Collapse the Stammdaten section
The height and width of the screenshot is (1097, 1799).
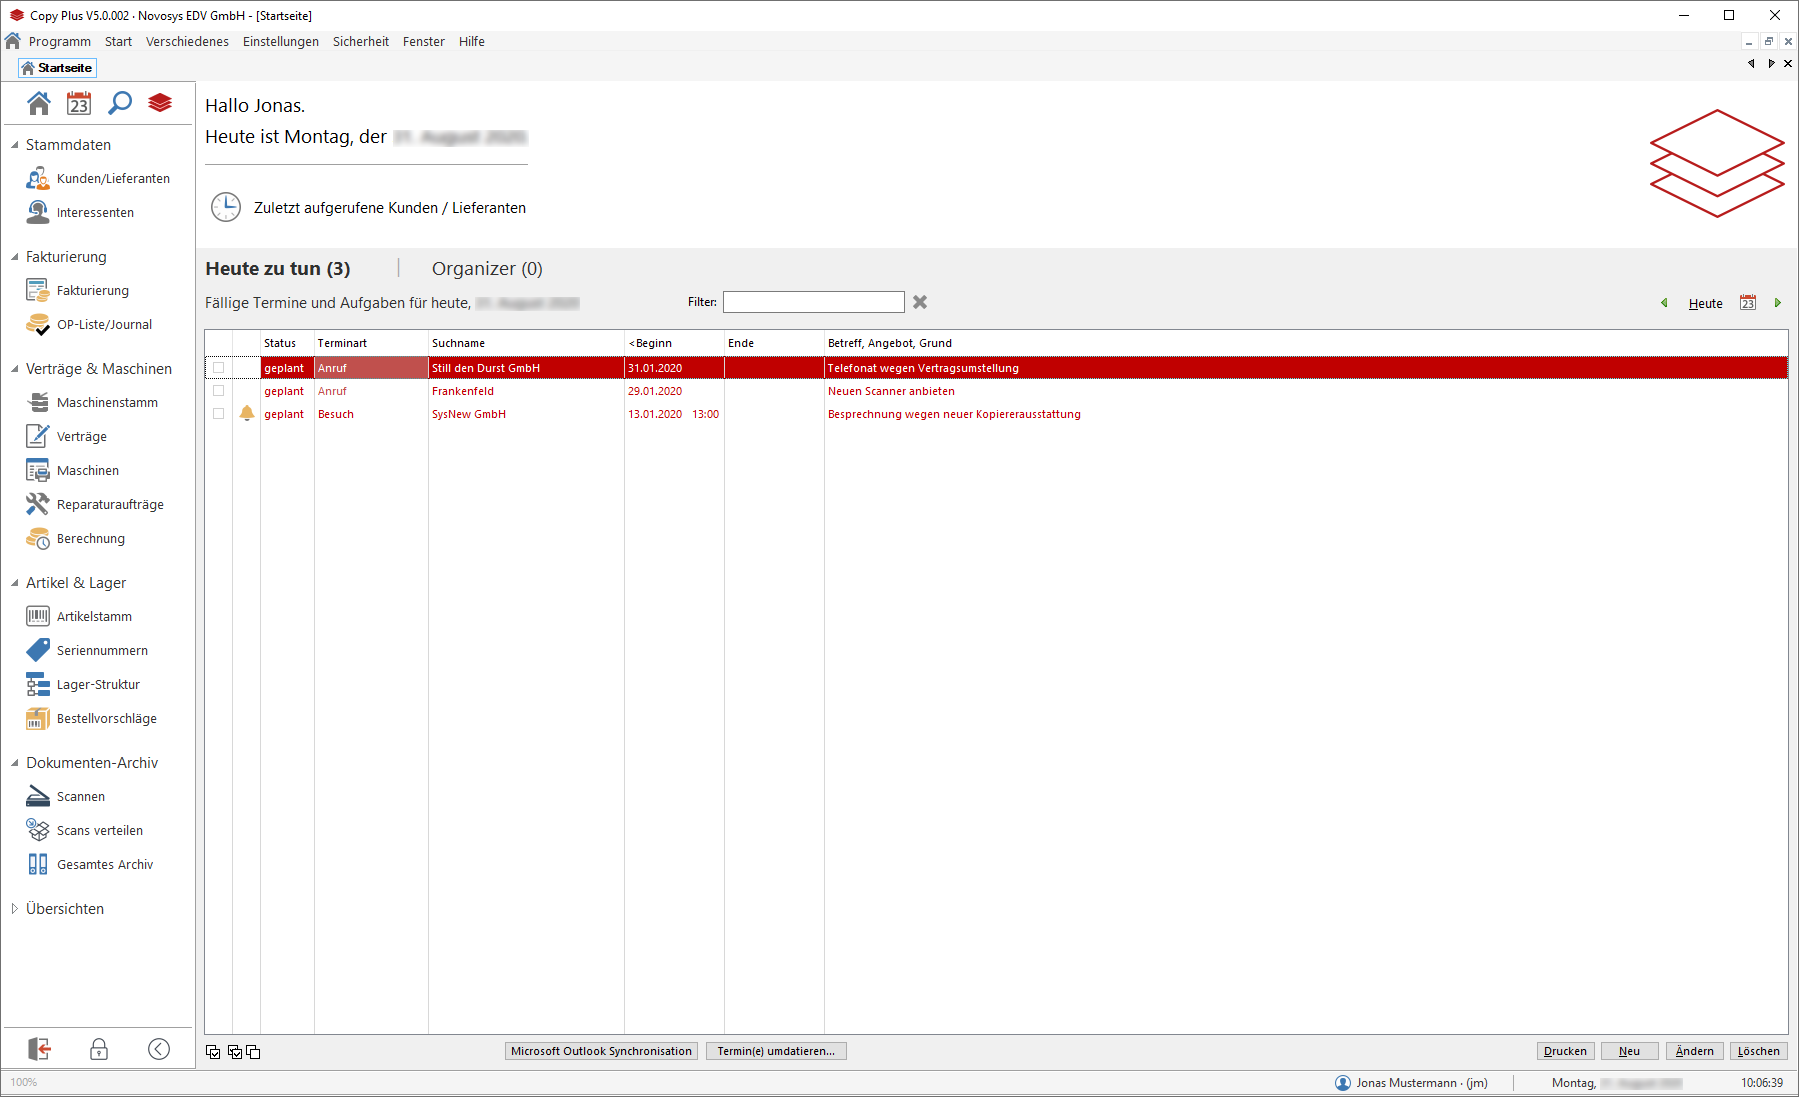(15, 145)
